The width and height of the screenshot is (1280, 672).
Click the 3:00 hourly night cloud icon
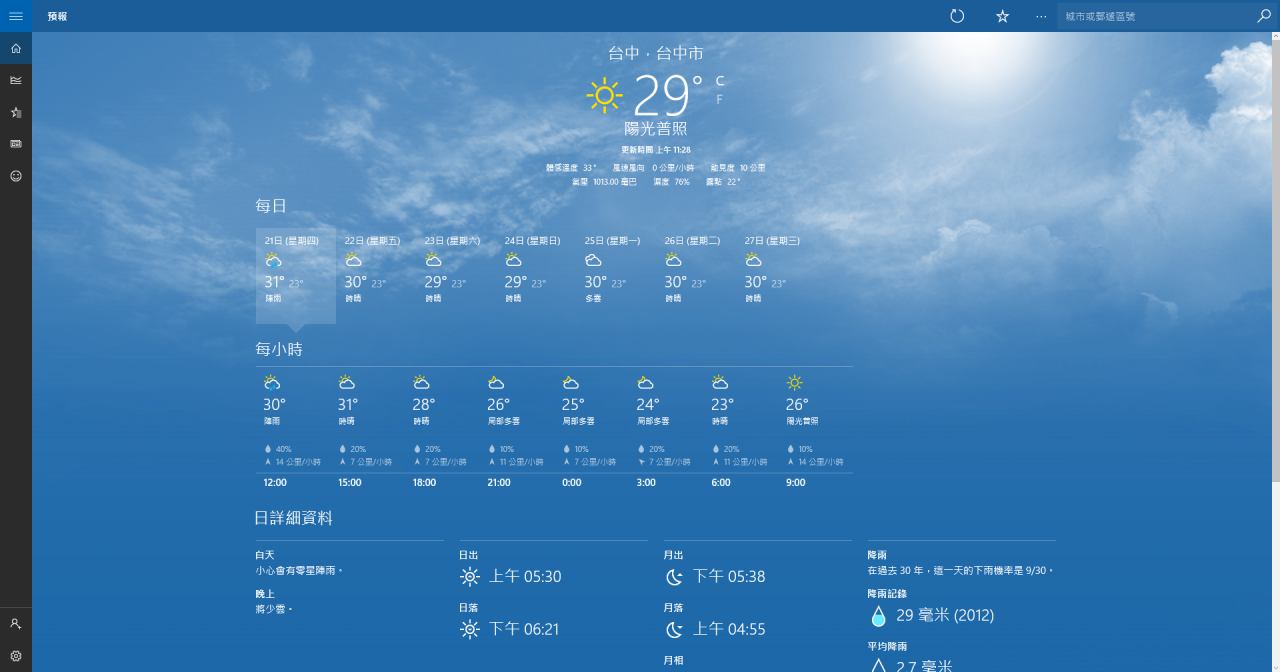click(645, 383)
